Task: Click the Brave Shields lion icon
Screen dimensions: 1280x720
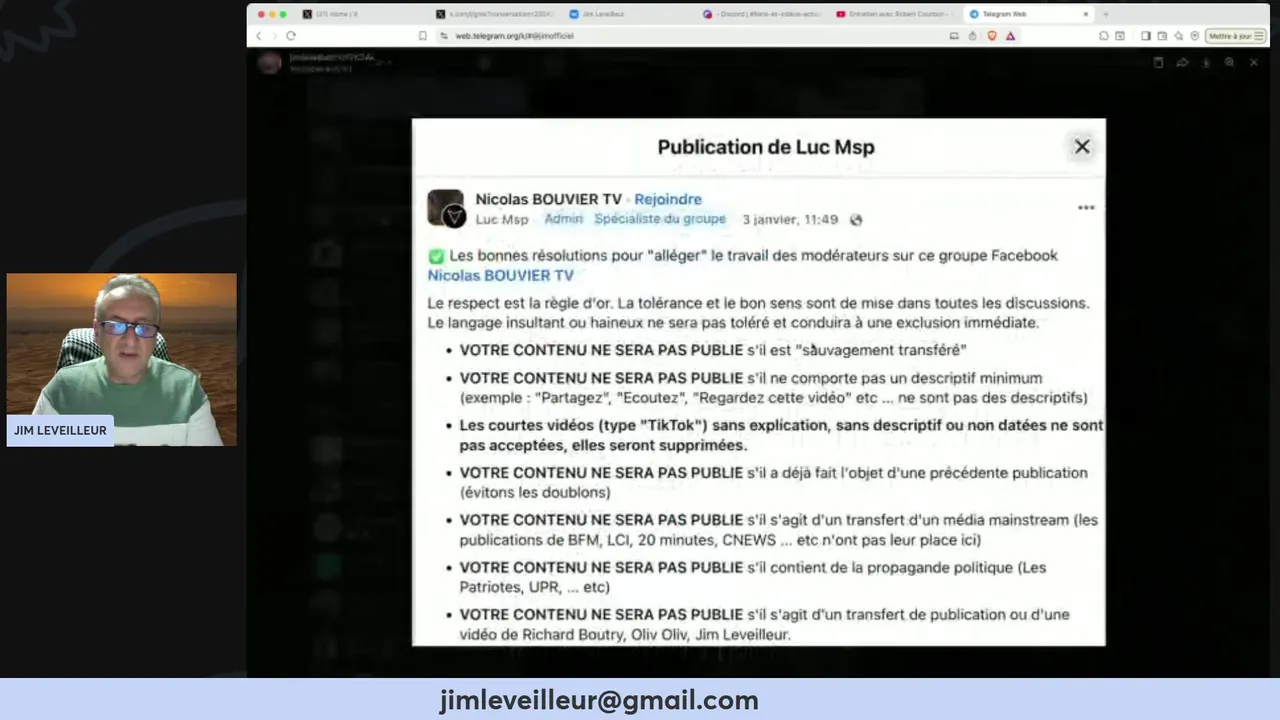Action: tap(991, 36)
